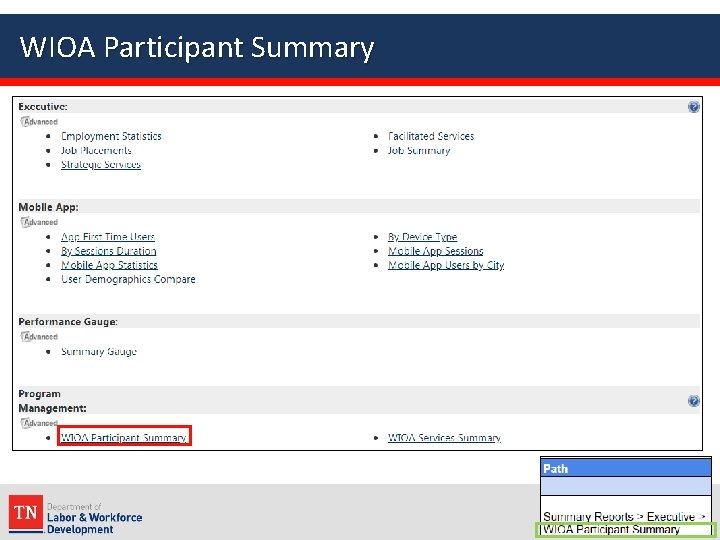The width and height of the screenshot is (720, 540).
Task: Open Advanced options under Executive
Action: [39, 122]
